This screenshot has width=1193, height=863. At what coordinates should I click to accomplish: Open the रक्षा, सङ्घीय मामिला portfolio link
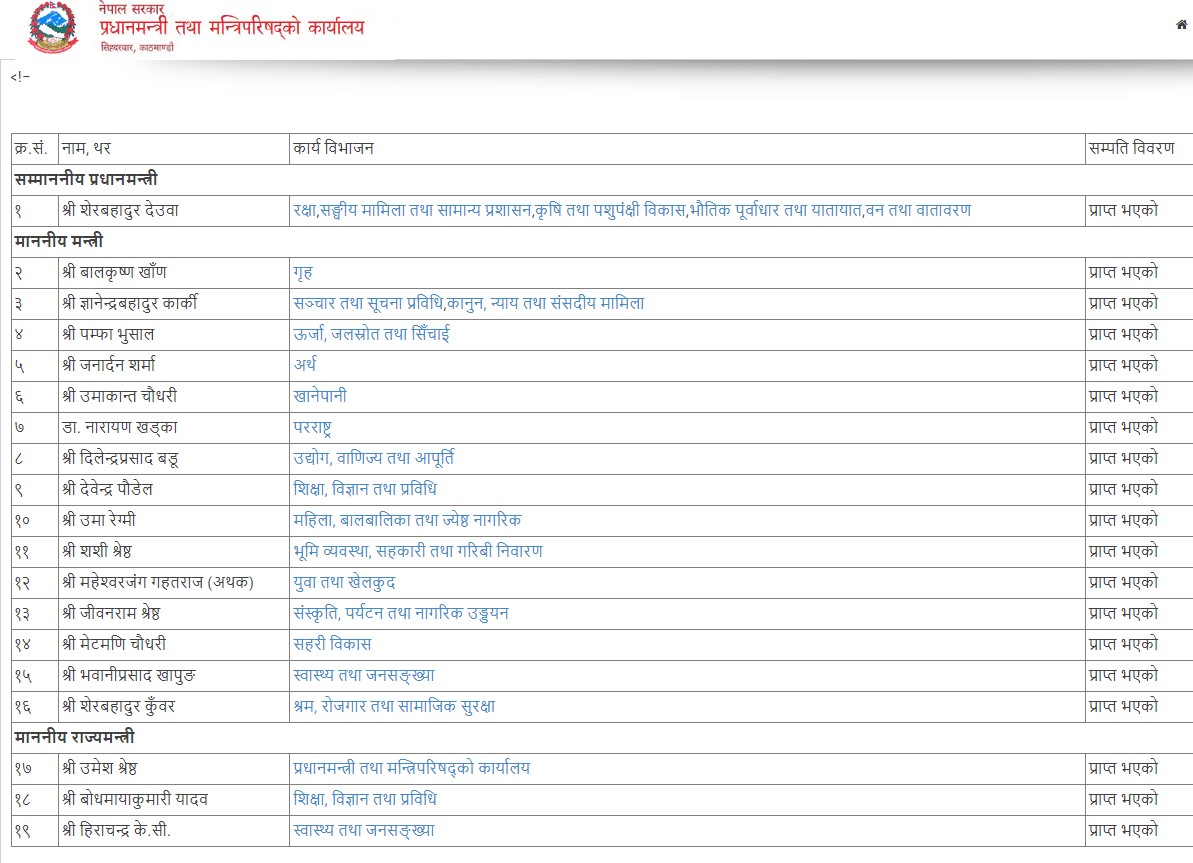632,210
